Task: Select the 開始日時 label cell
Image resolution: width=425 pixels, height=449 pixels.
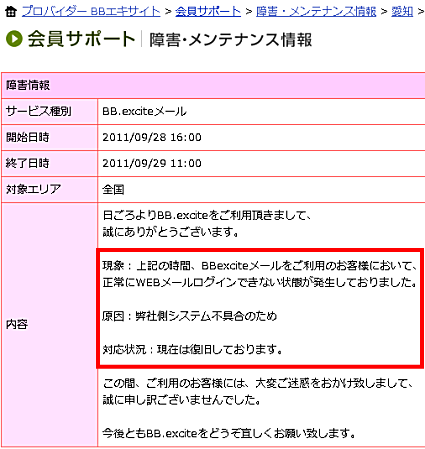Action: coord(49,137)
